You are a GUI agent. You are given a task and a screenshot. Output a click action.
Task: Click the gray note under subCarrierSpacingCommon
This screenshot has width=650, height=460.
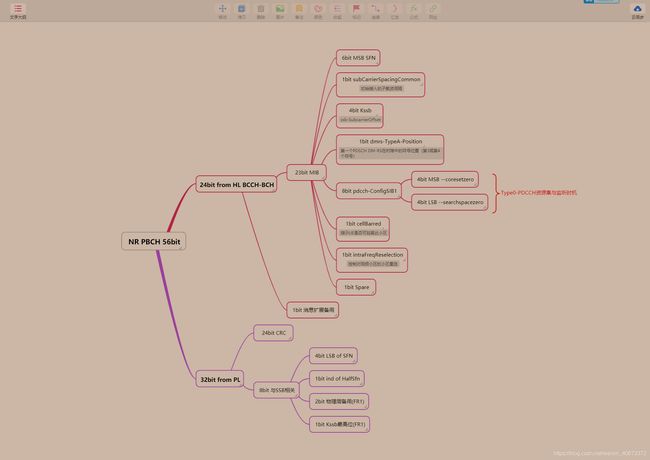381,88
